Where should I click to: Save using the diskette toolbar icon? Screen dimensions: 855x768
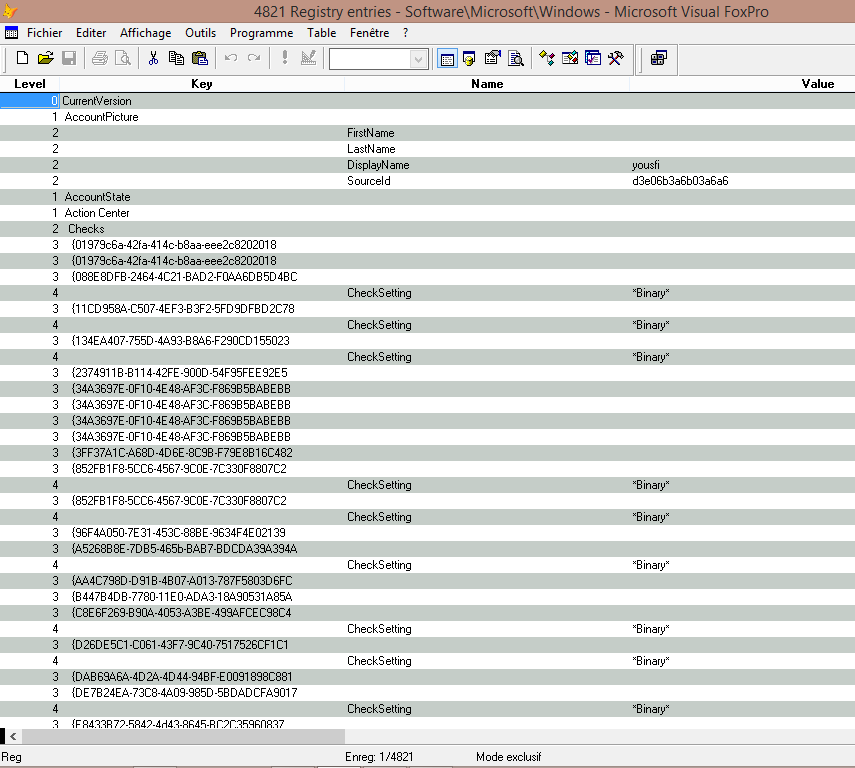click(x=70, y=58)
